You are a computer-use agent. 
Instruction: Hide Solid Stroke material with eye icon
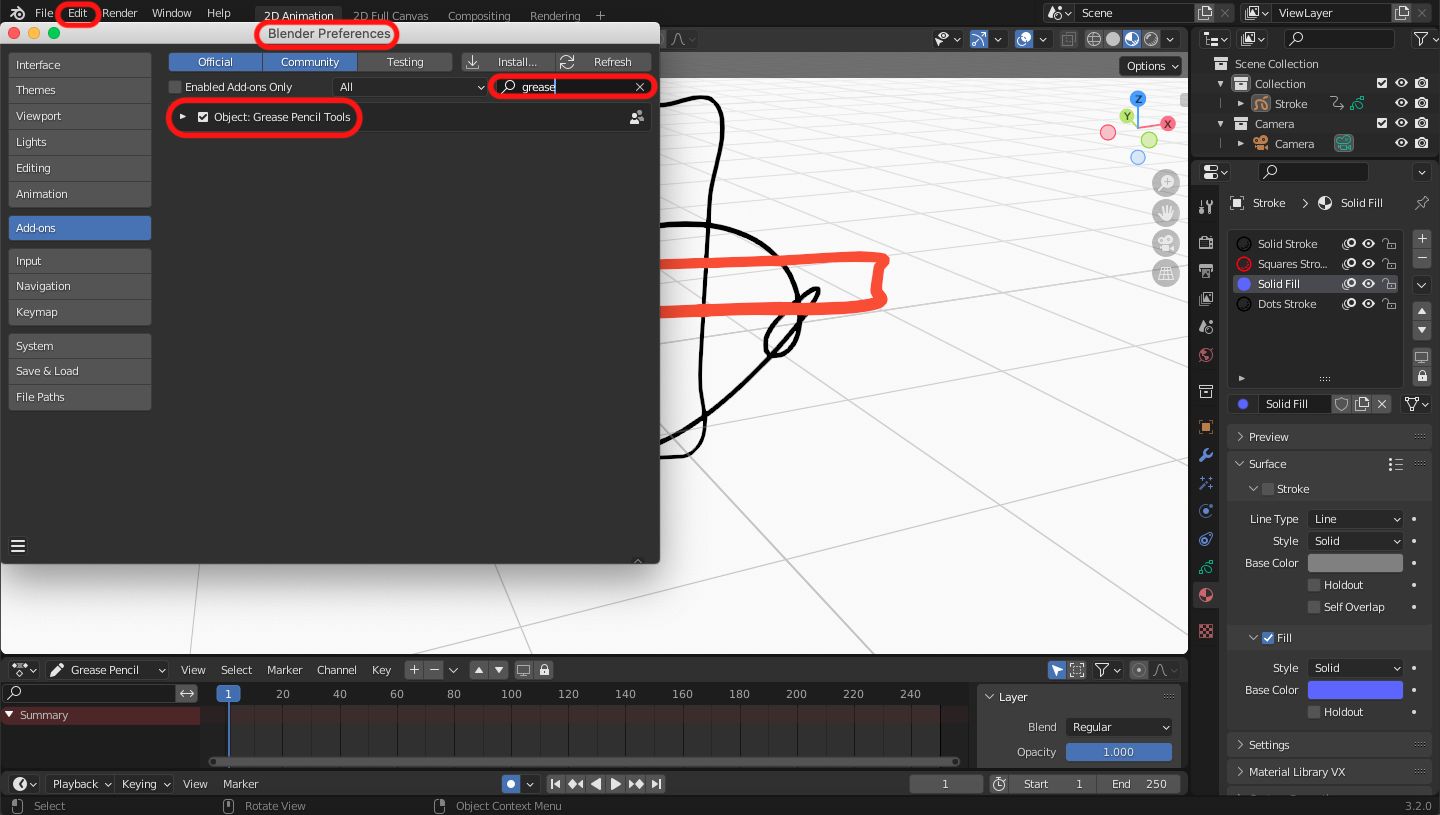1368,244
